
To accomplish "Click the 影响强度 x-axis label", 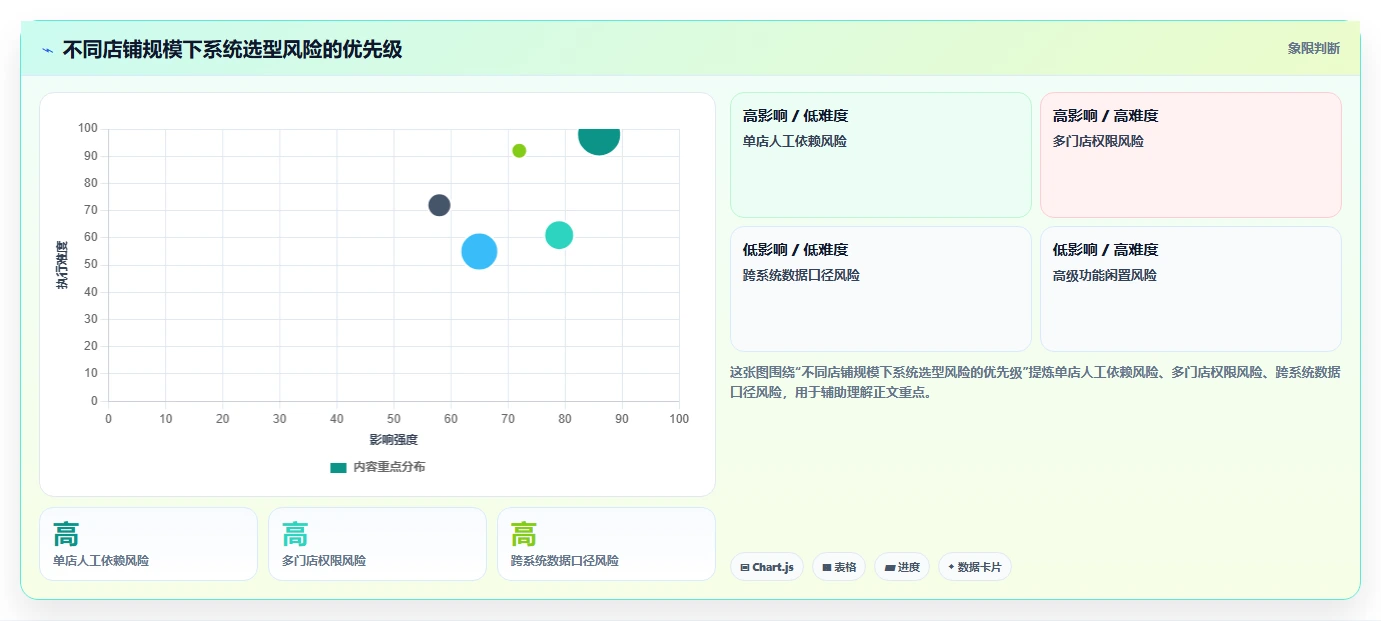I will 394,440.
